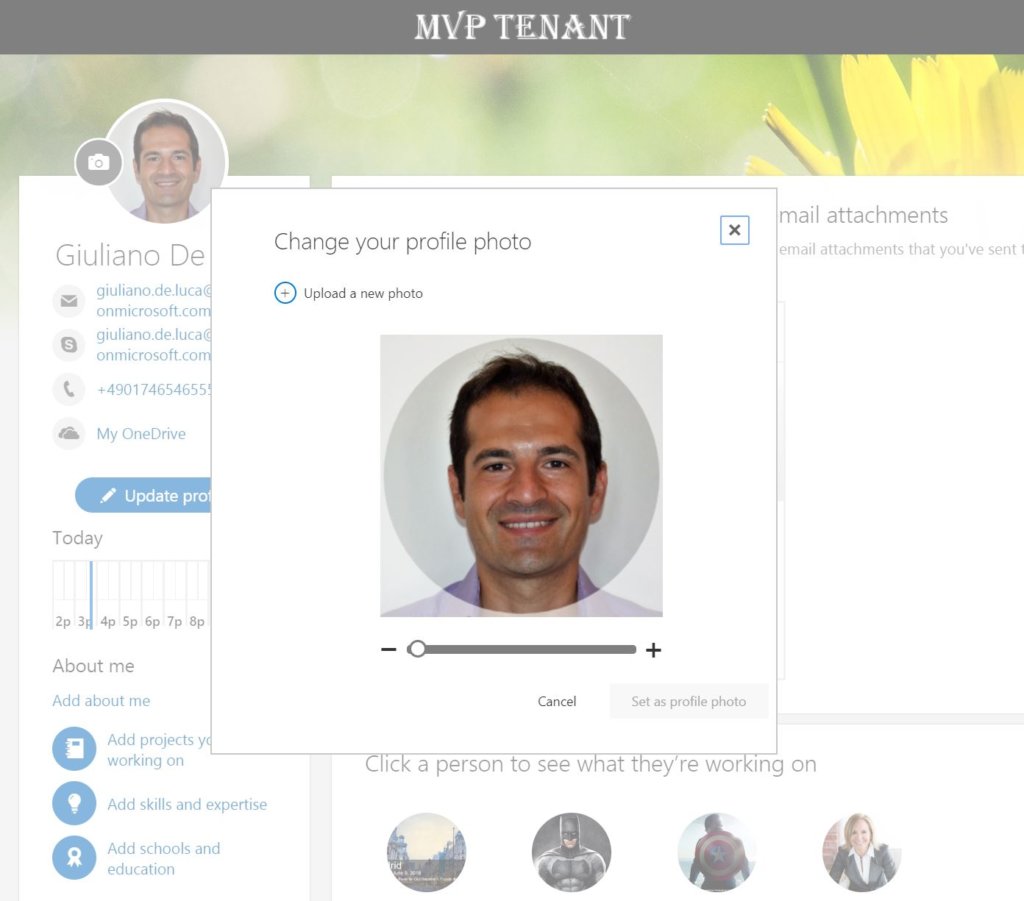The image size is (1024, 901).
Task: Click the Skype icon next to the contact
Action: click(x=68, y=344)
